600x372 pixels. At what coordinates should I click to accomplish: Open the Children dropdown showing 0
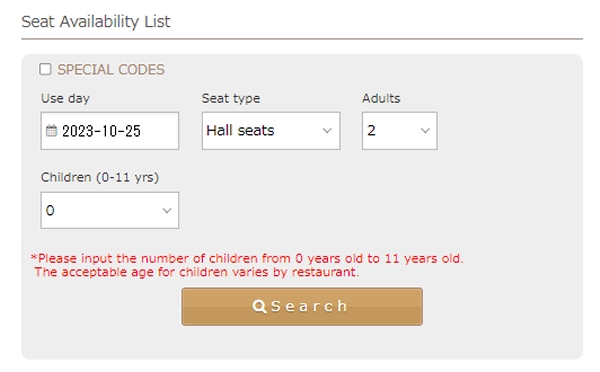[x=110, y=210]
